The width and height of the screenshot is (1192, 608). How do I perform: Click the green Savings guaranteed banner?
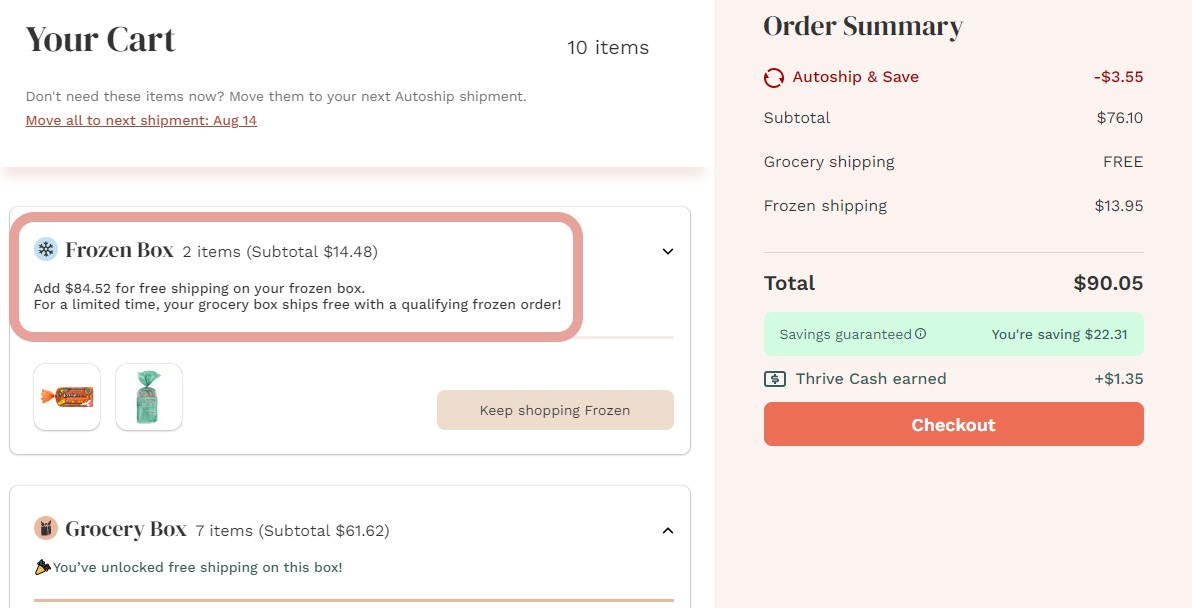953,334
